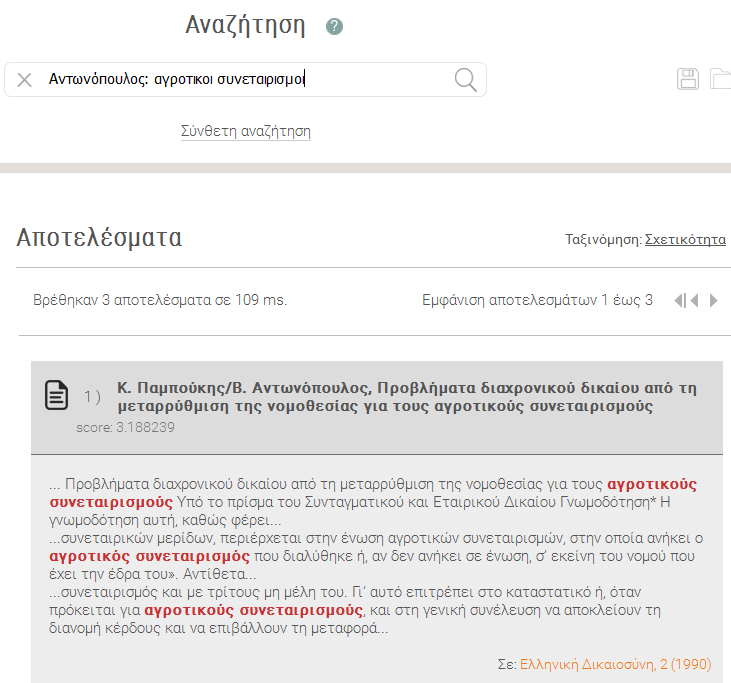The height and width of the screenshot is (683, 731).
Task: Click the Αναζήτηση page heading
Action: (x=245, y=26)
